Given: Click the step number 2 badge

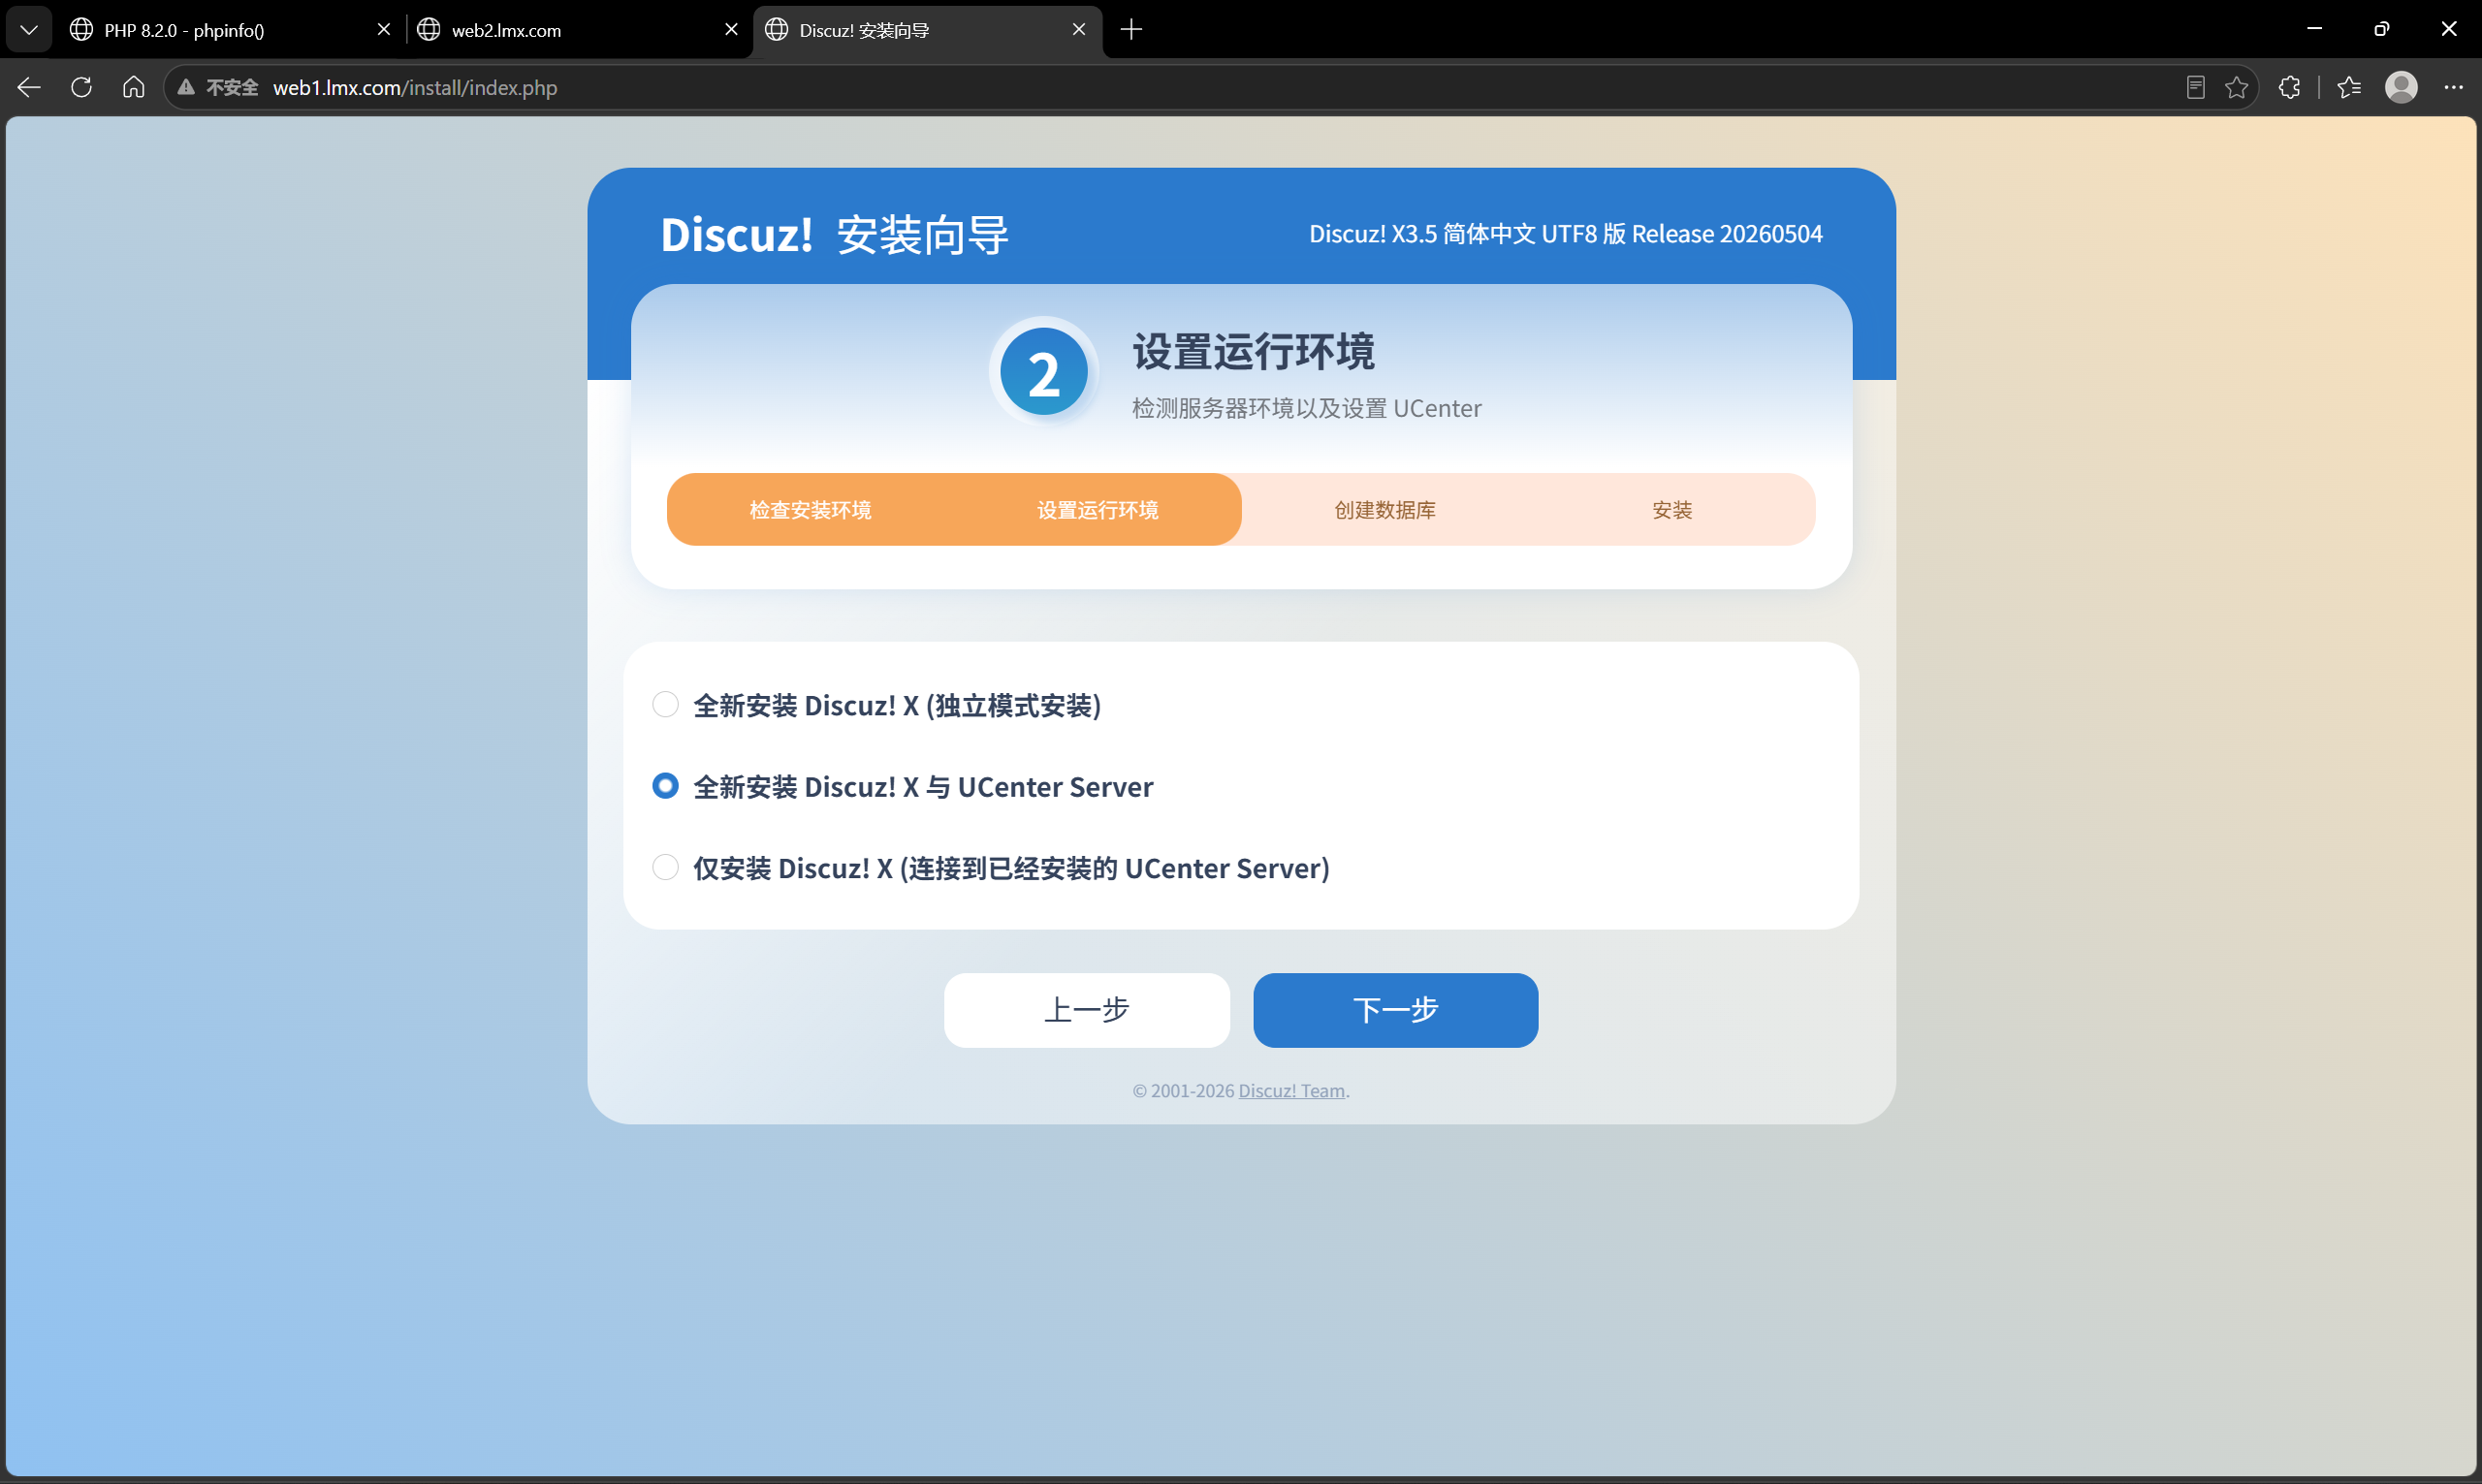Looking at the screenshot, I should tap(1043, 372).
